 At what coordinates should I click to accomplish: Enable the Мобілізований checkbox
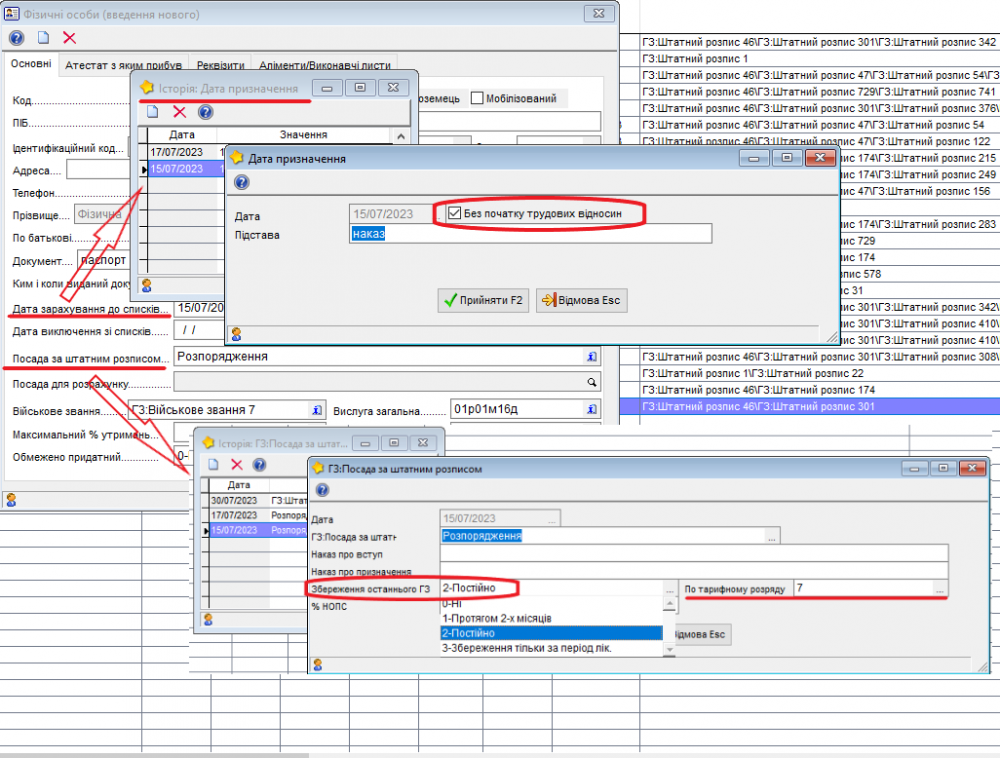pos(477,98)
